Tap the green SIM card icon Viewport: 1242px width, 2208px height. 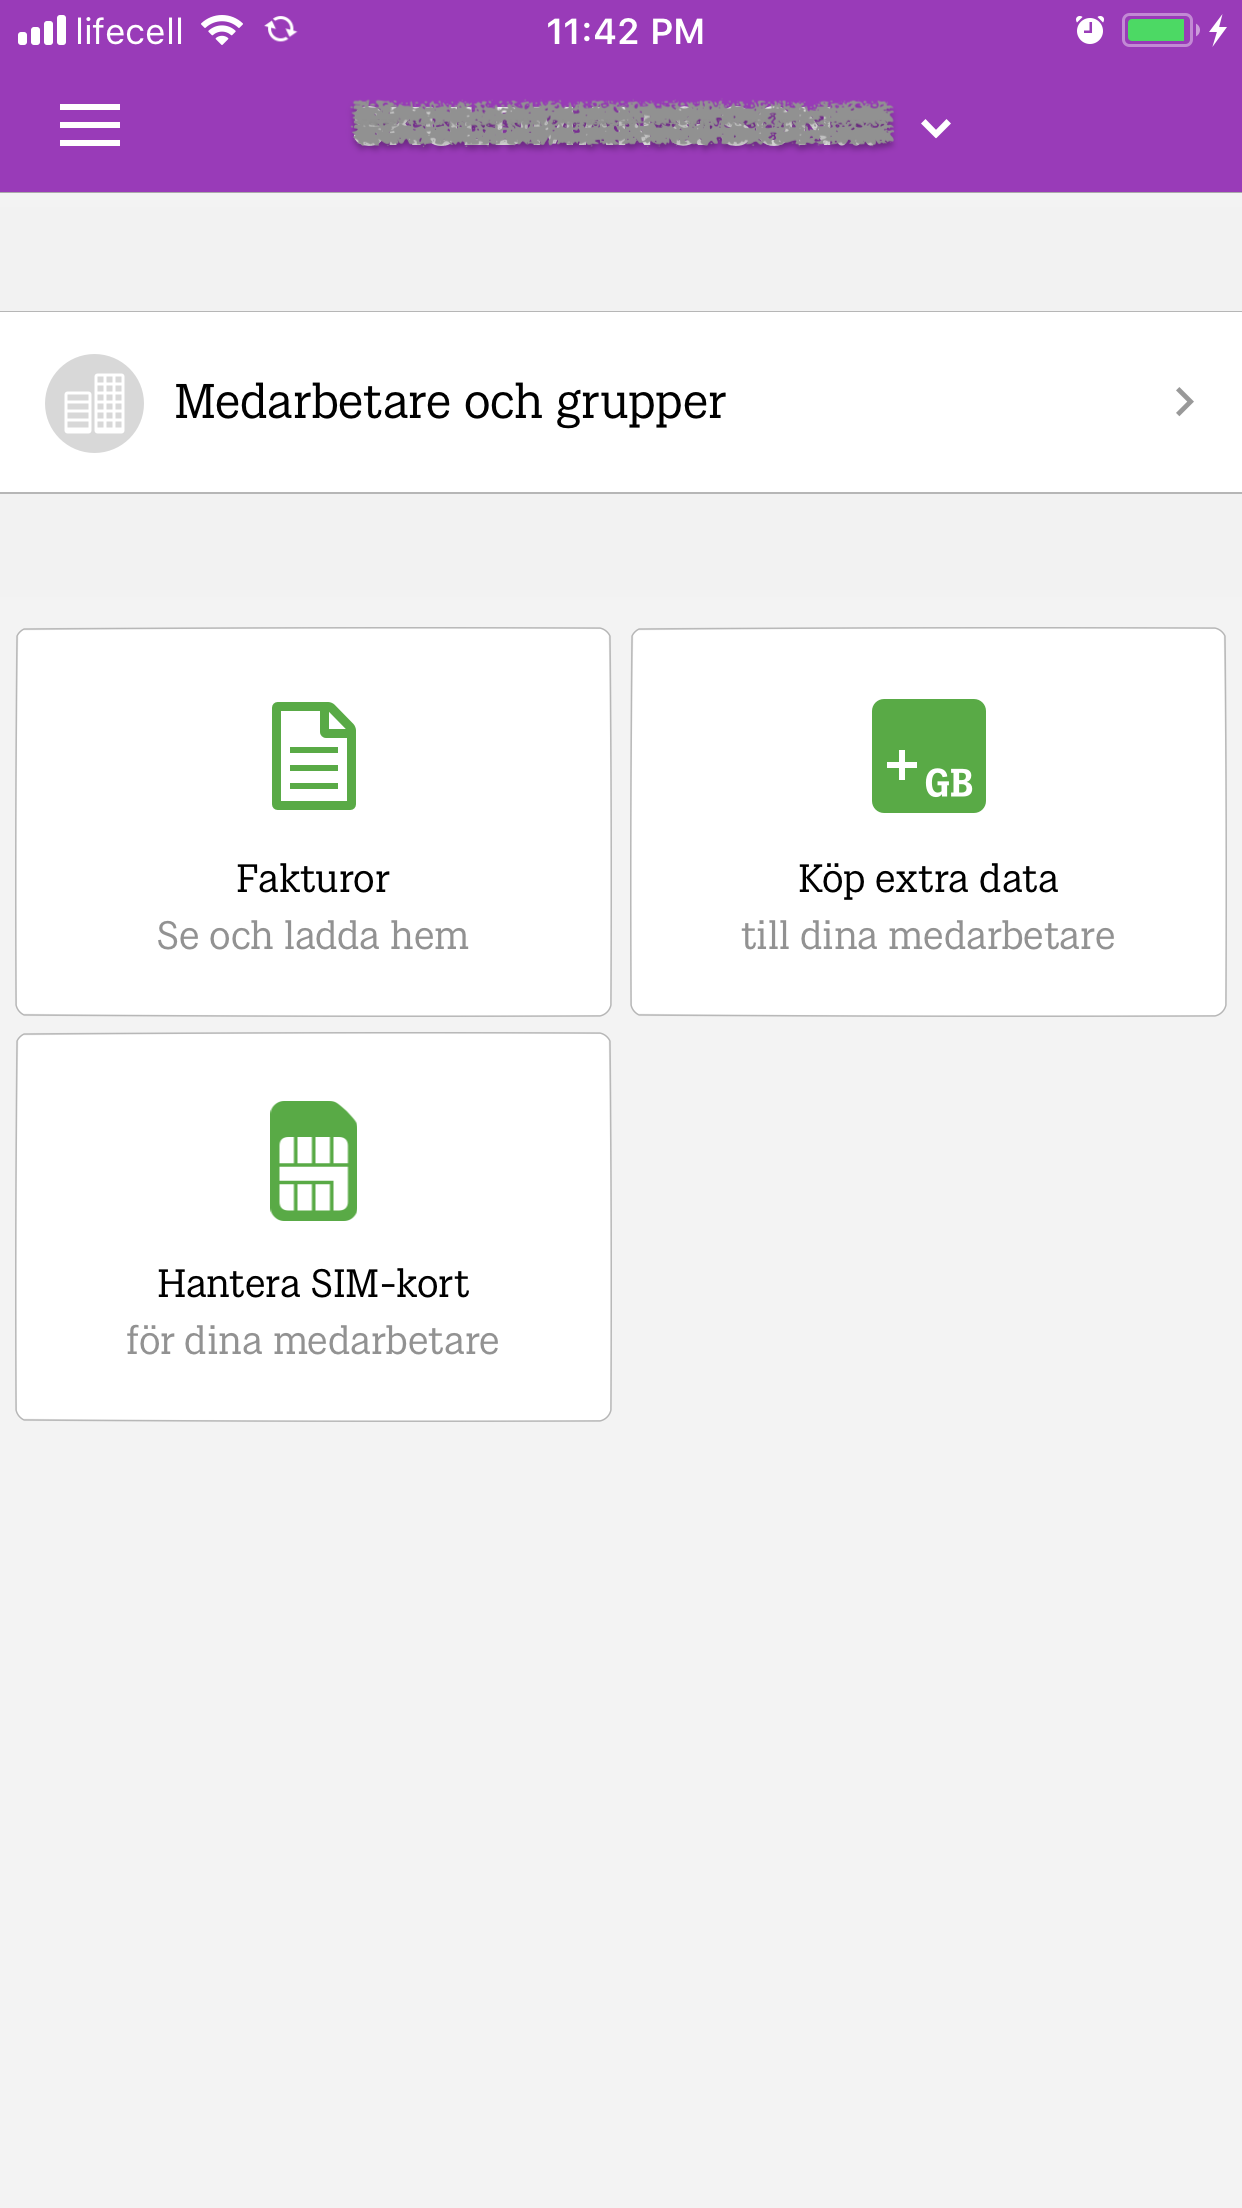tap(314, 1161)
